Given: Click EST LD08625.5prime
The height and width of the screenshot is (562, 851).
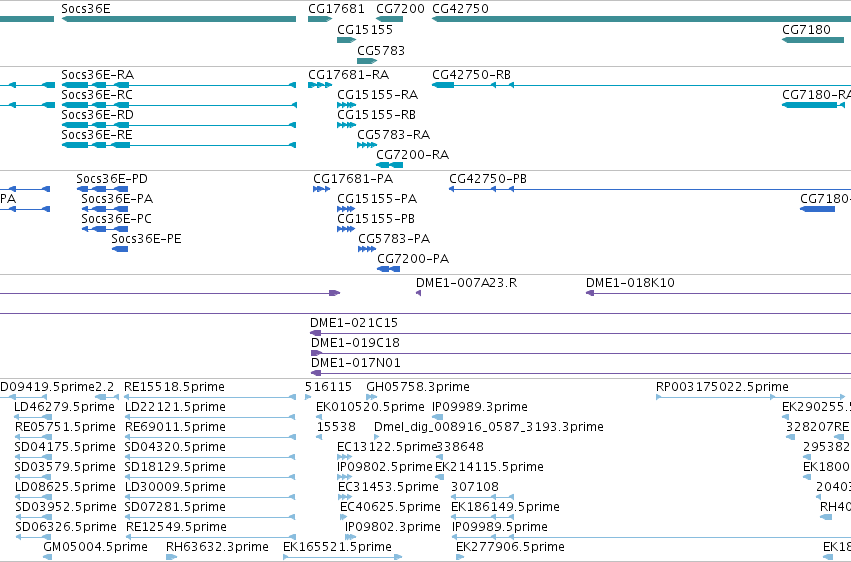Looking at the screenshot, I should pos(66,488).
